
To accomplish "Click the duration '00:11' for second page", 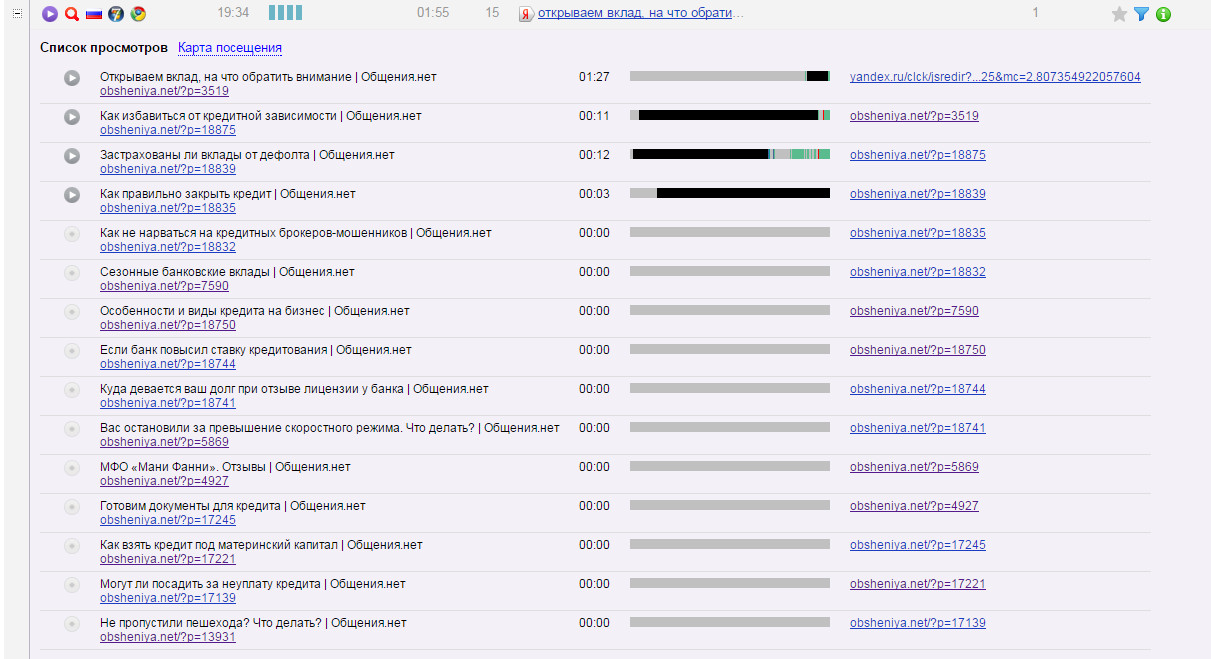I will (594, 116).
